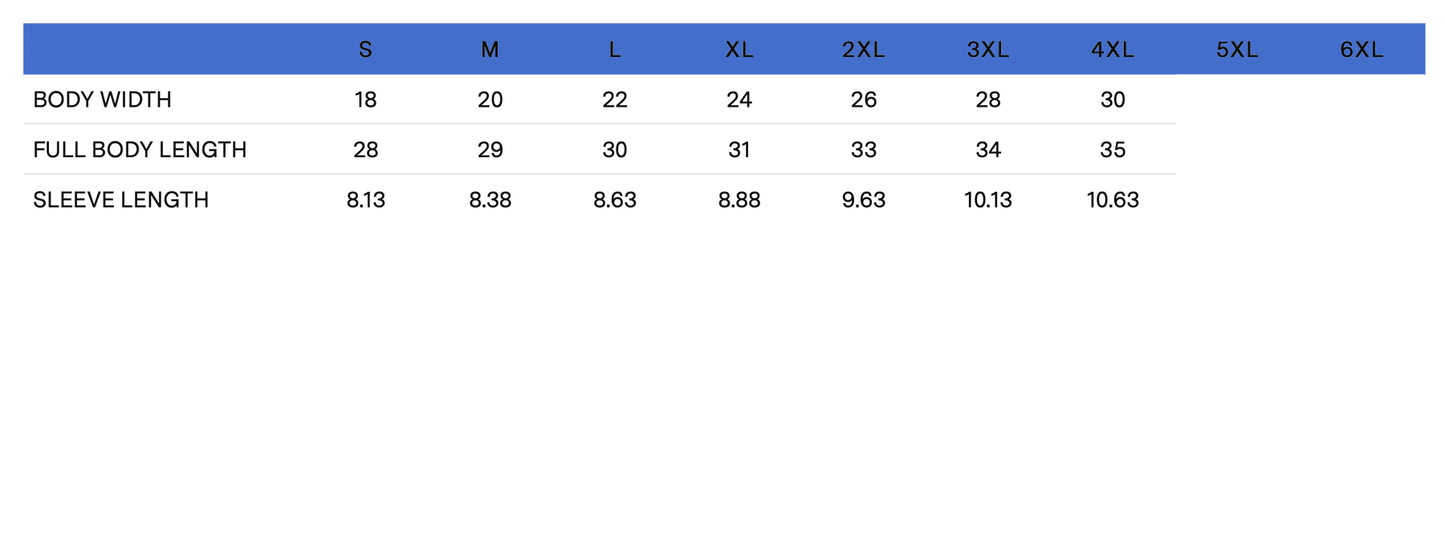The height and width of the screenshot is (535, 1445).
Task: Click body width value 24
Action: point(739,100)
